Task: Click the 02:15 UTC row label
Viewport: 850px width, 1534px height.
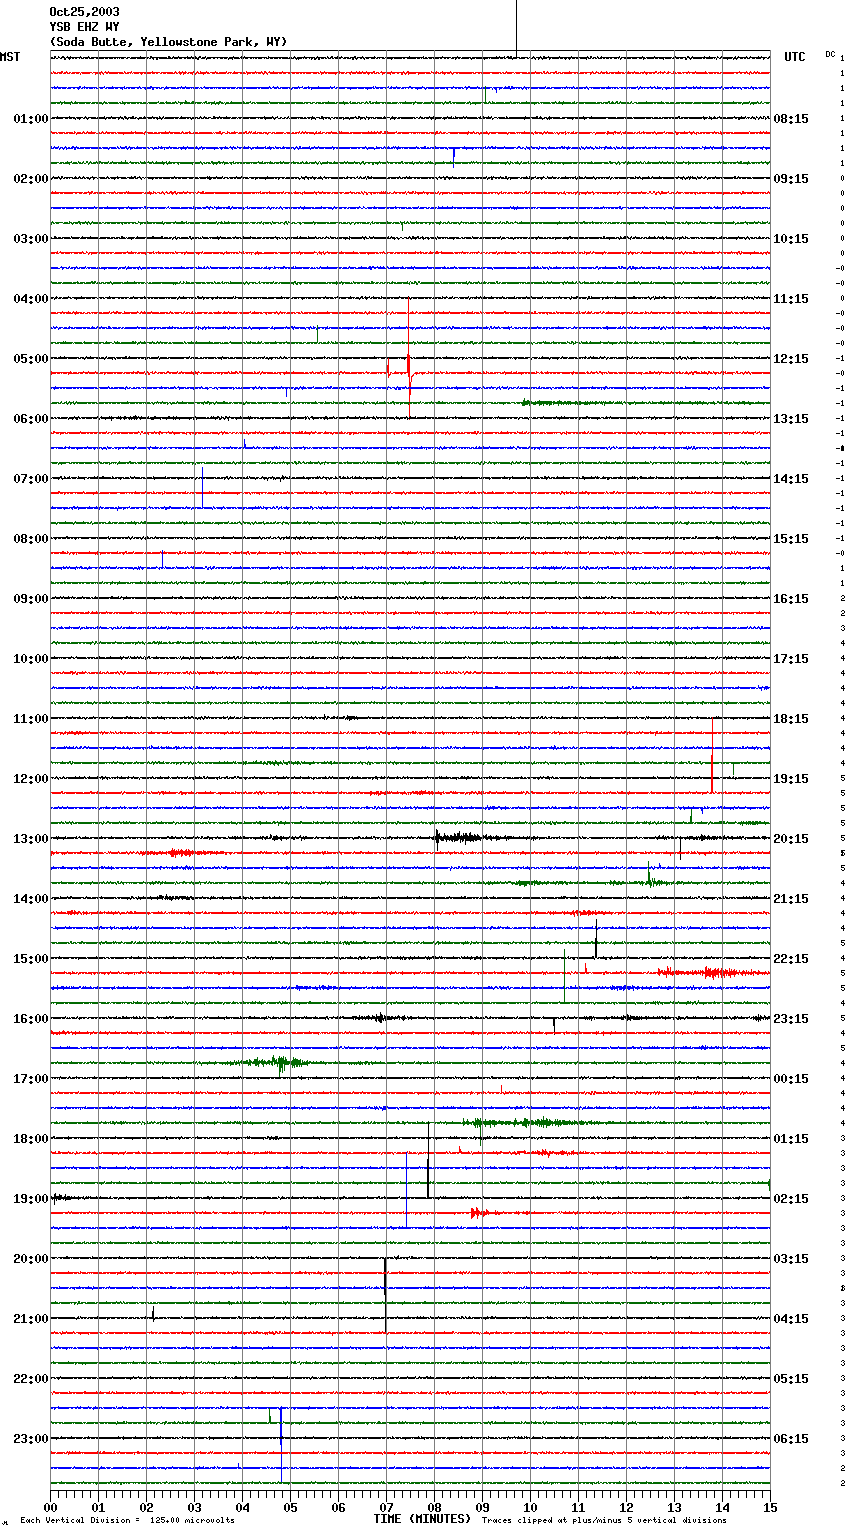Action: [791, 1199]
